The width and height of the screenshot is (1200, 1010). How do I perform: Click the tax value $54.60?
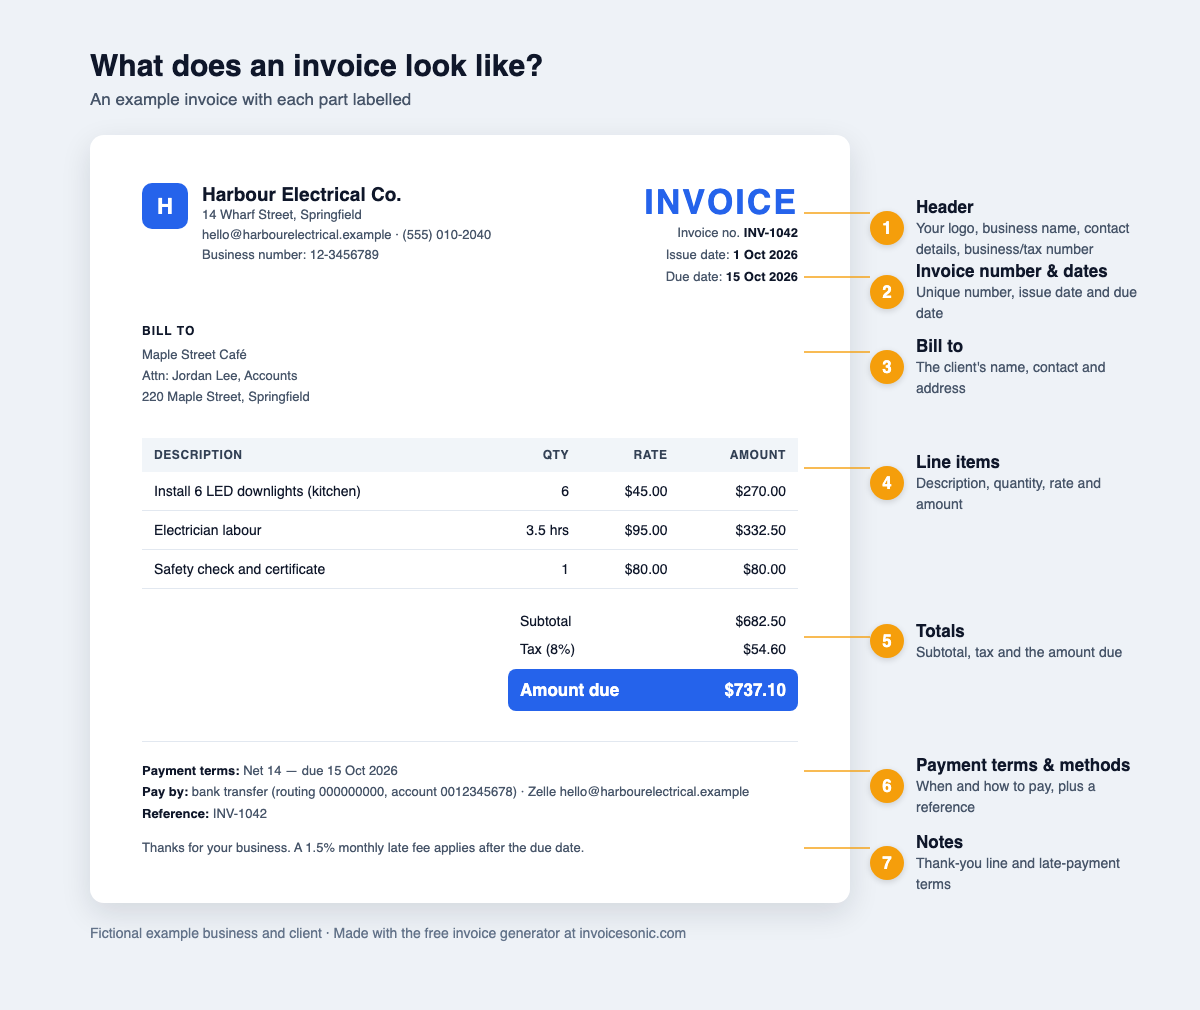tap(764, 649)
